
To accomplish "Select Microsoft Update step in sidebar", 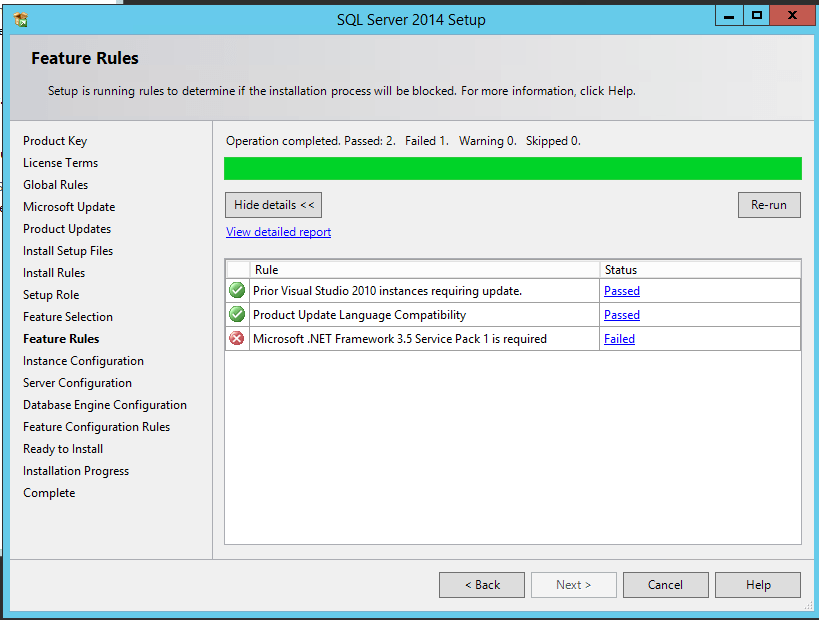I will [69, 207].
